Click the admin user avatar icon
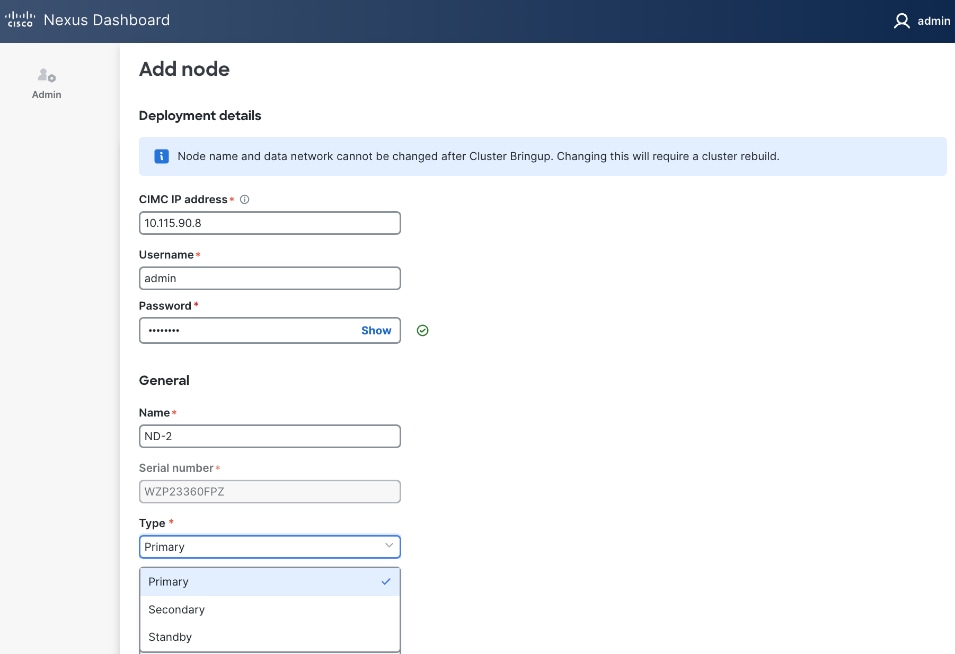The image size is (955, 654). [901, 20]
